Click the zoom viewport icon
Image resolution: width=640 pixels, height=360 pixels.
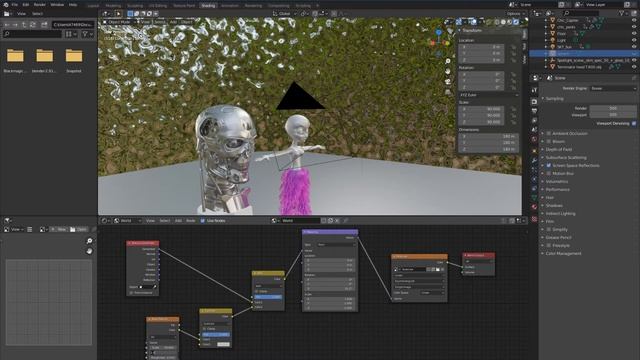point(448,61)
